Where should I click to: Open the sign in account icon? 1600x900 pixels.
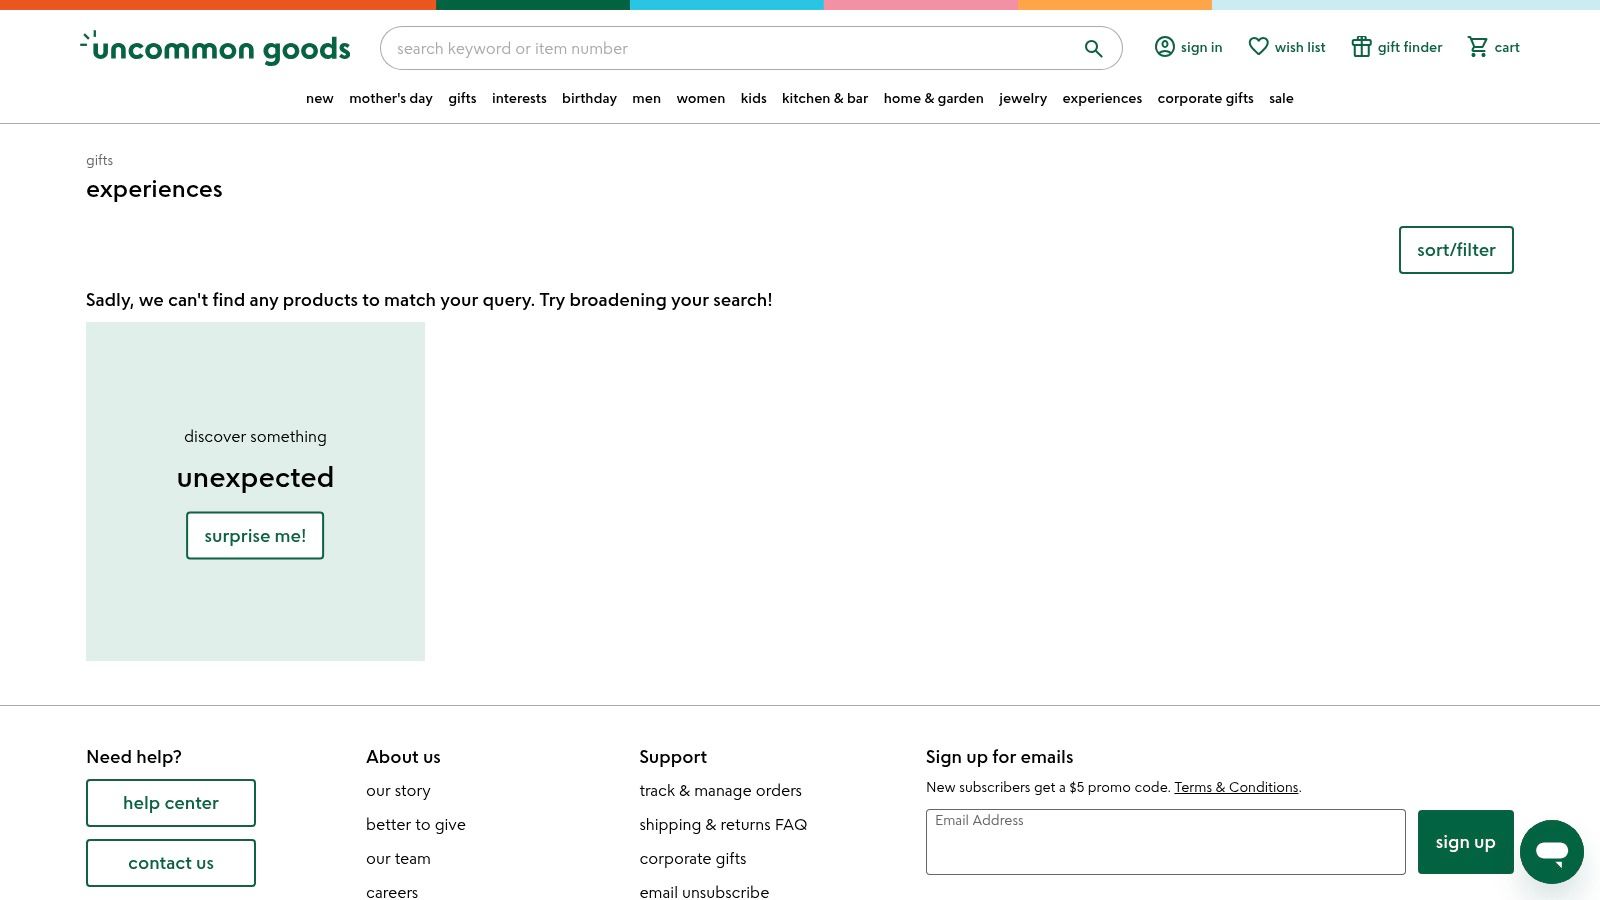pos(1165,47)
